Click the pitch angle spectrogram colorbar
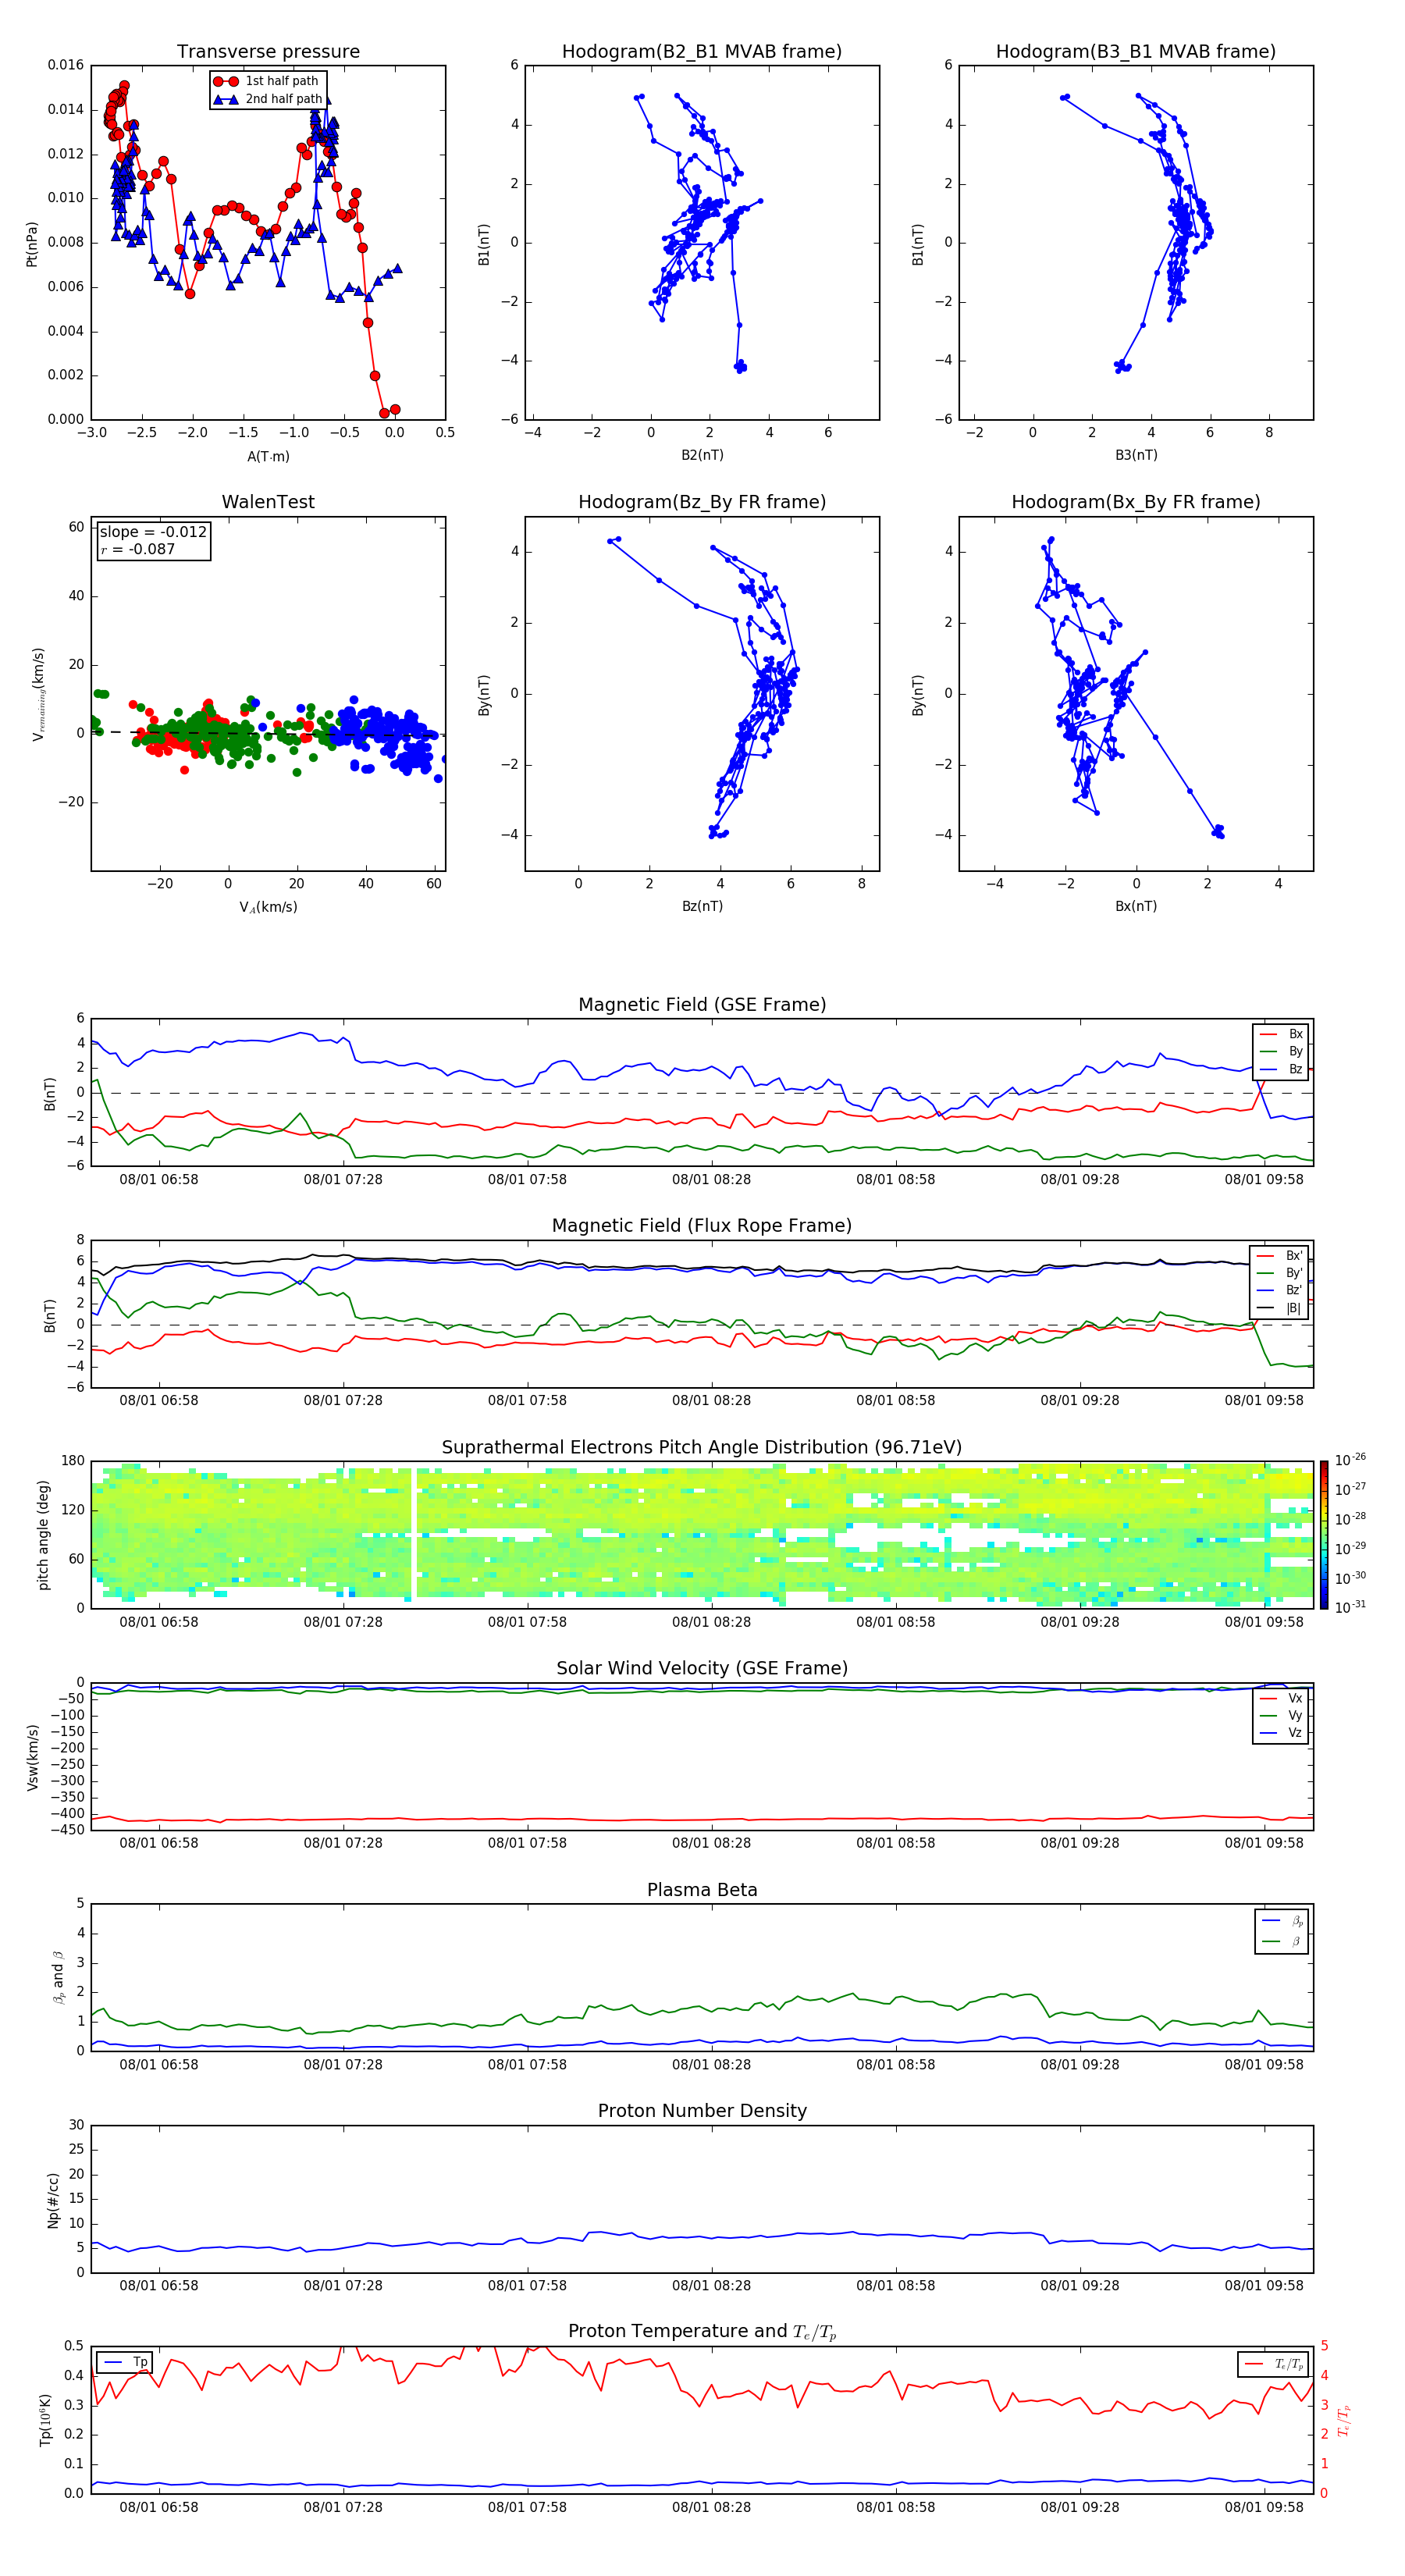Image resolution: width=1405 pixels, height=2576 pixels. click(x=1323, y=1535)
